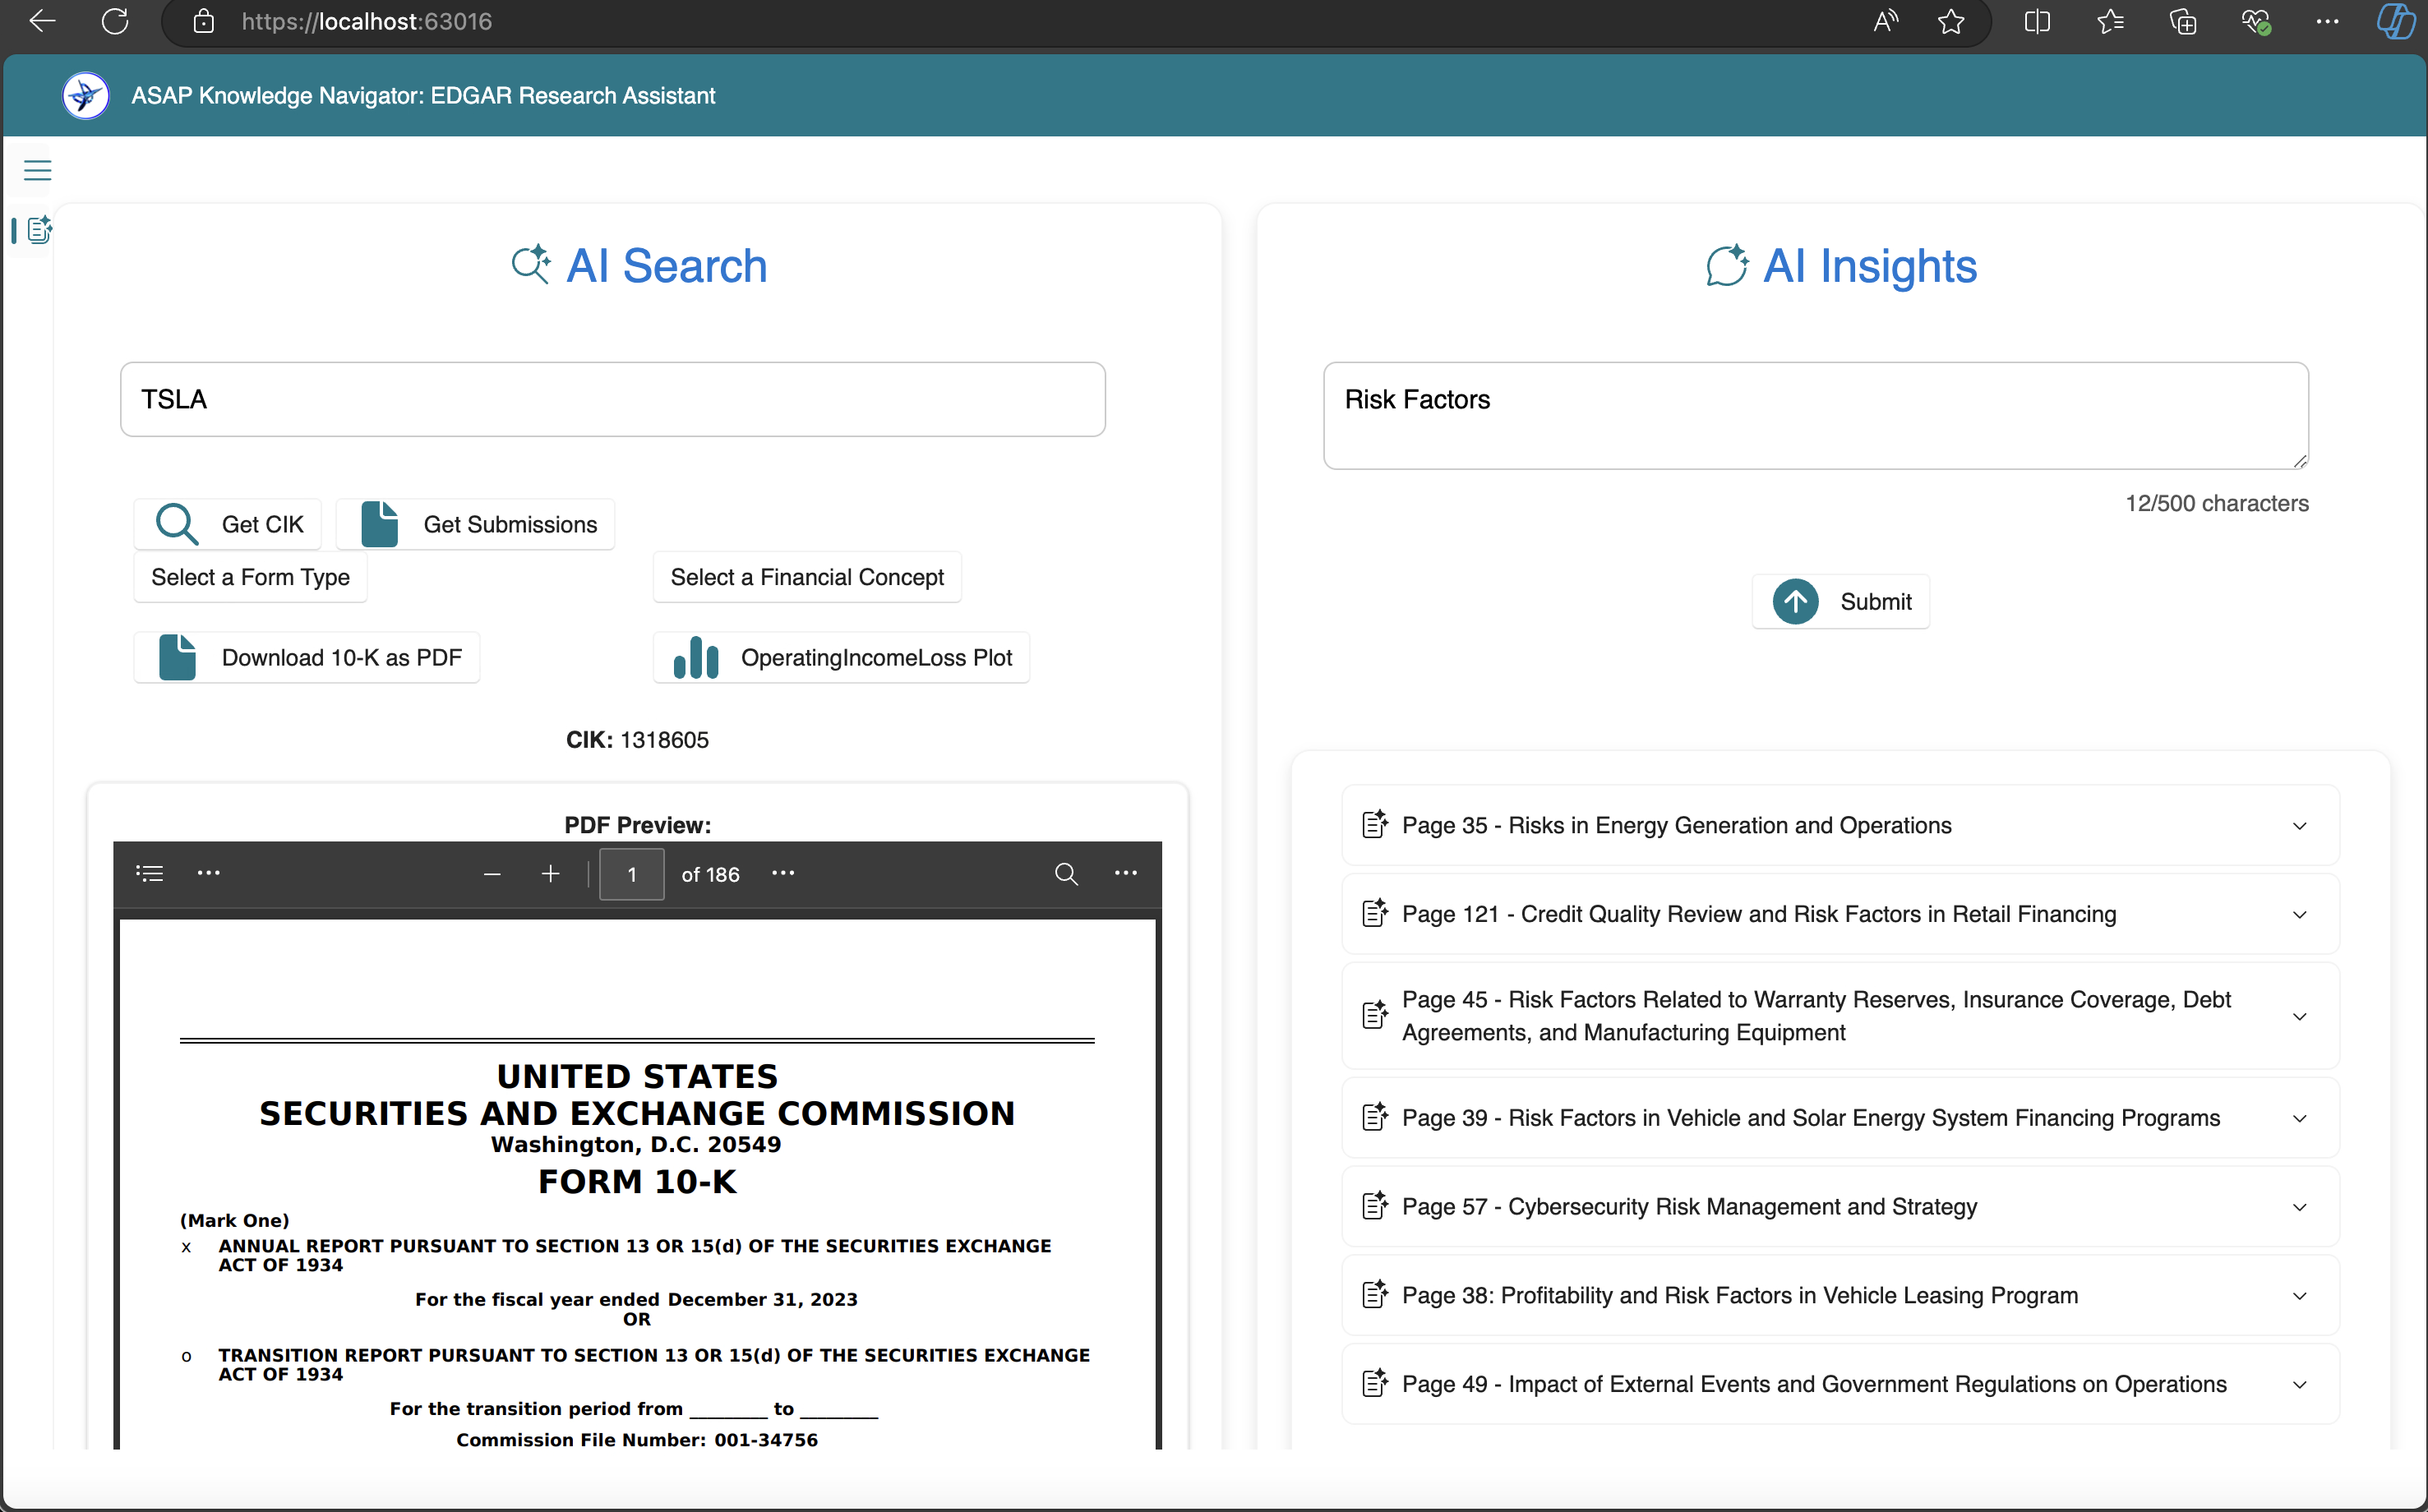Open PDF viewer more options on right
Image resolution: width=2428 pixels, height=1512 pixels.
[x=1125, y=874]
